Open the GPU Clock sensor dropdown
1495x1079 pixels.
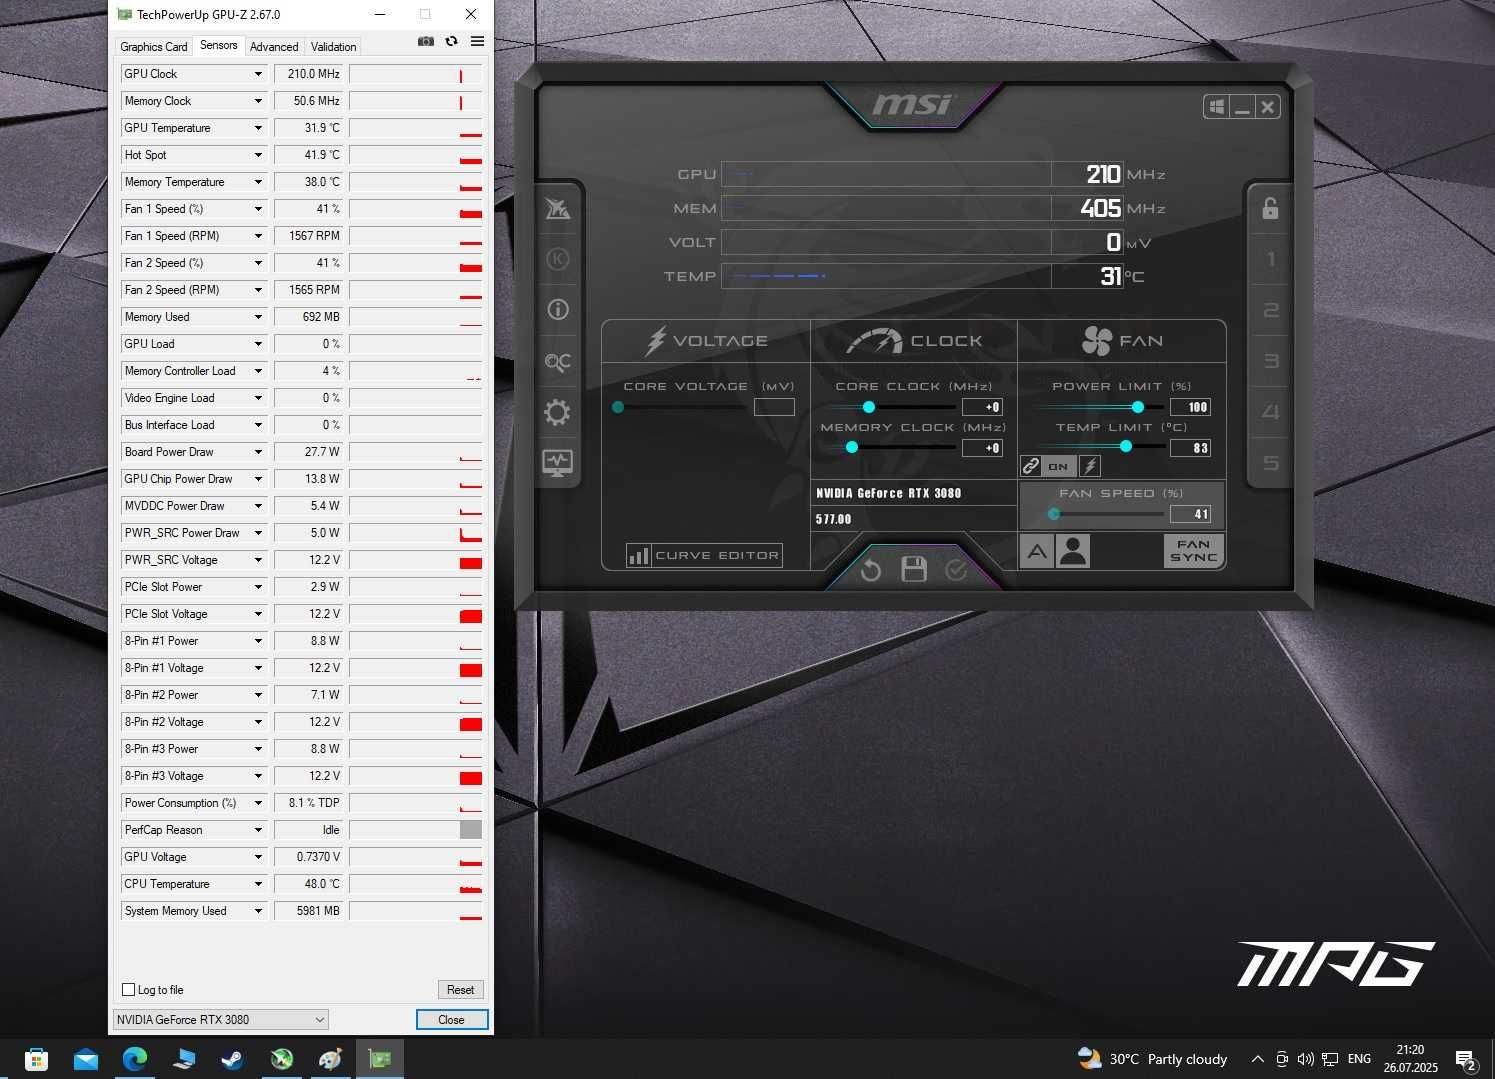[258, 74]
